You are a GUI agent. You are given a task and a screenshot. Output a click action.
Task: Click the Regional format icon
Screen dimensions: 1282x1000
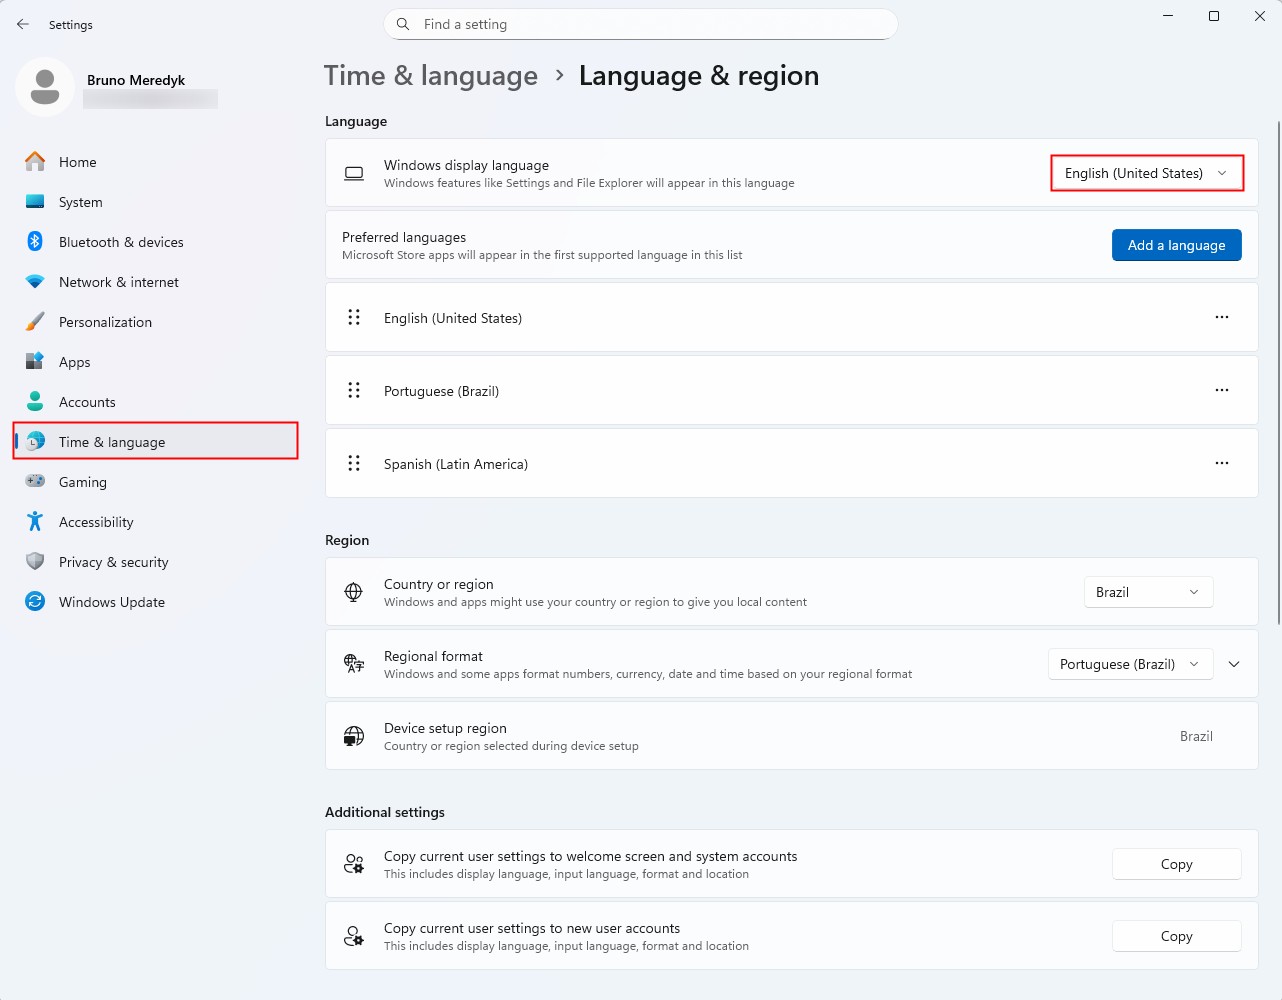pyautogui.click(x=354, y=664)
